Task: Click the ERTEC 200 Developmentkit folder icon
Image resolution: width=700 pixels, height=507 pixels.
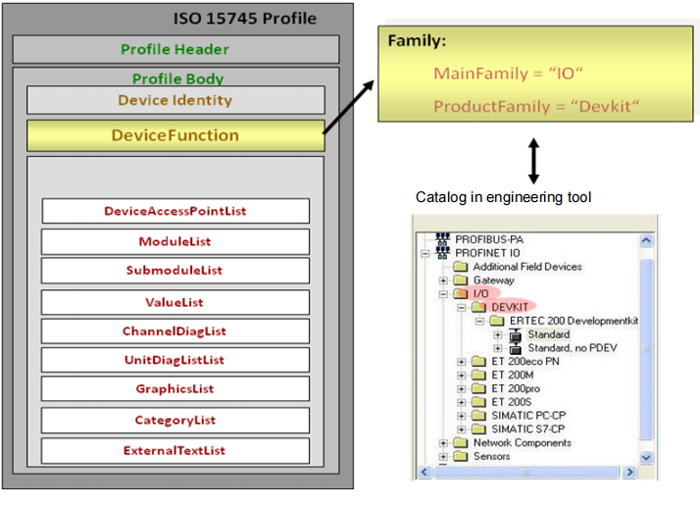Action: click(x=498, y=321)
